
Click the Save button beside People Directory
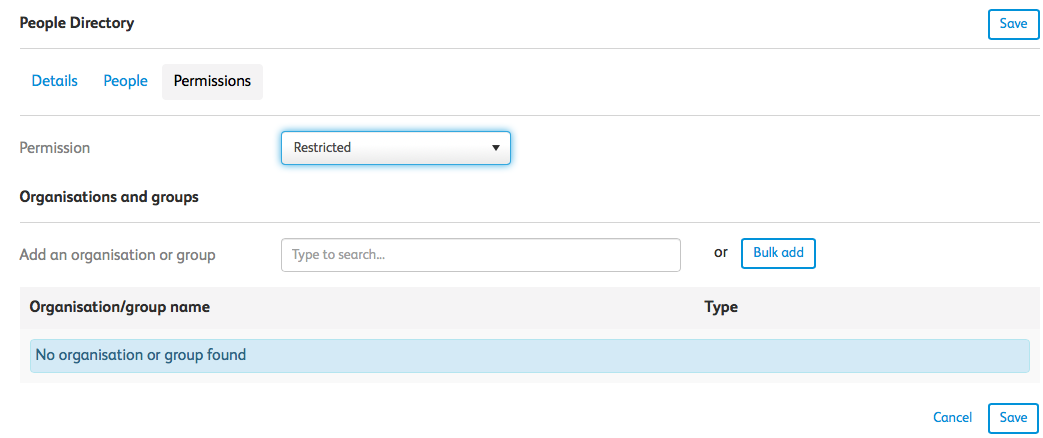click(x=1013, y=23)
